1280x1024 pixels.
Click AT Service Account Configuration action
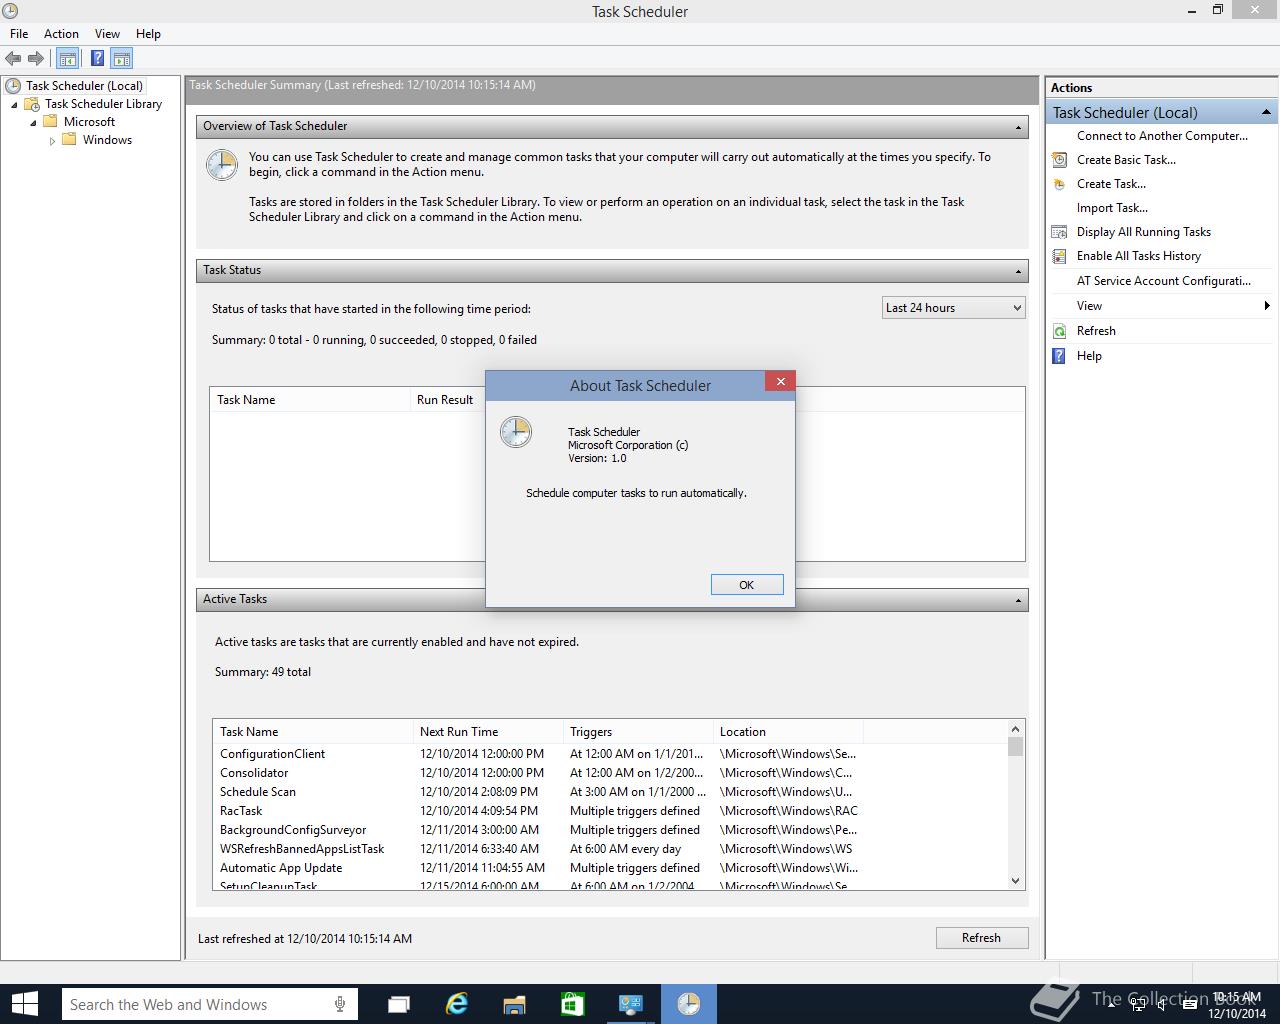tap(1163, 281)
